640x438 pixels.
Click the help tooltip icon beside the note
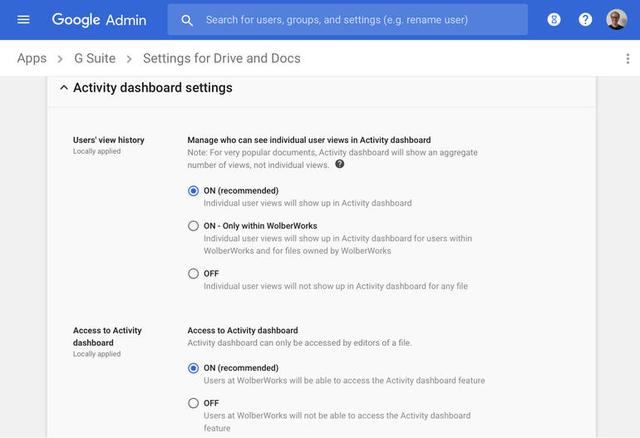[340, 164]
